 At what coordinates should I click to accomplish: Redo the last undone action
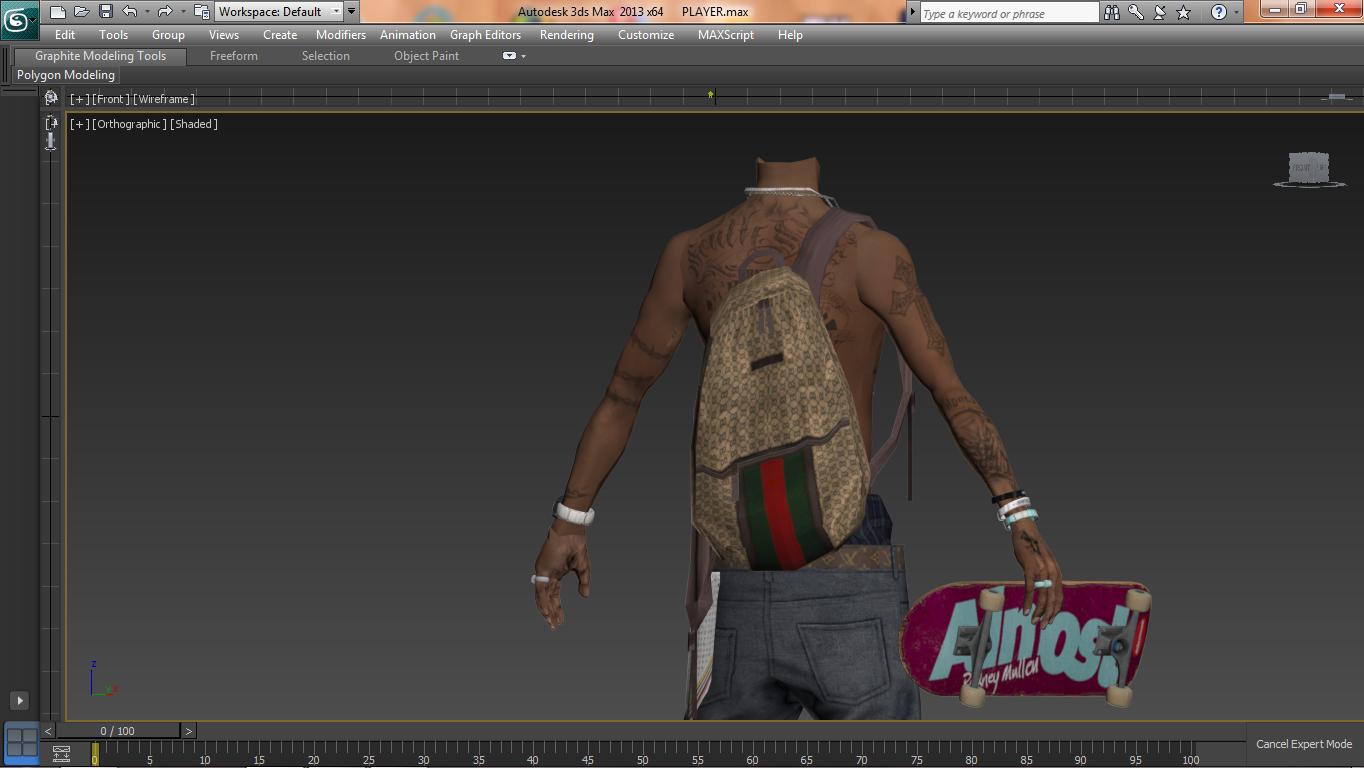(165, 12)
